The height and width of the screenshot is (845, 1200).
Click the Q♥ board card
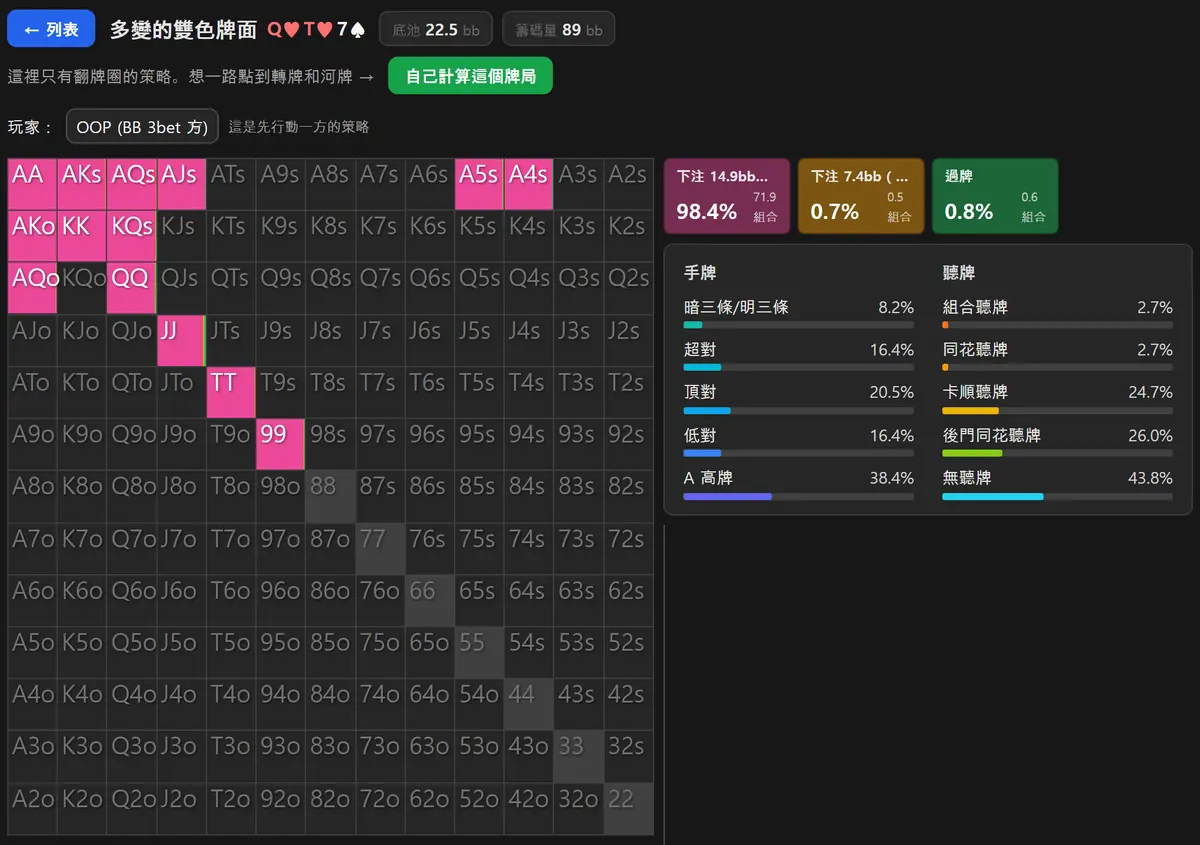[283, 30]
